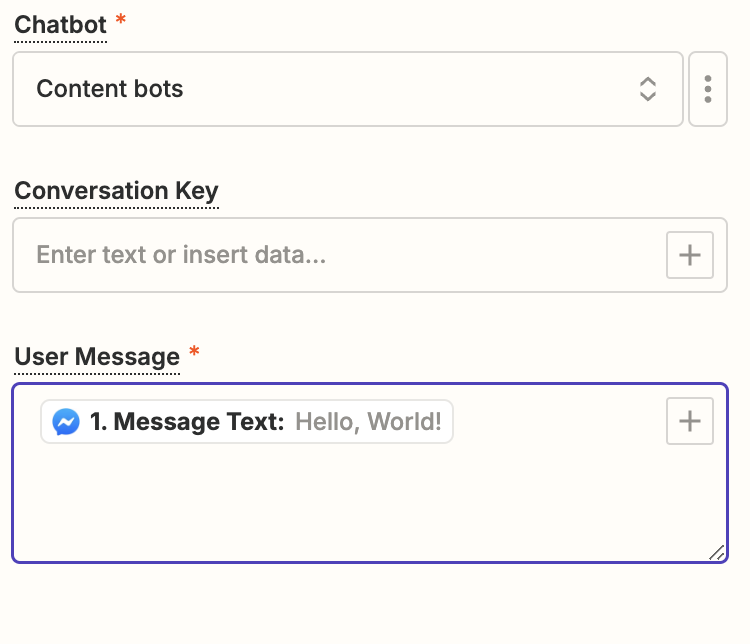Click the "Conversation Key" field label

pyautogui.click(x=116, y=191)
